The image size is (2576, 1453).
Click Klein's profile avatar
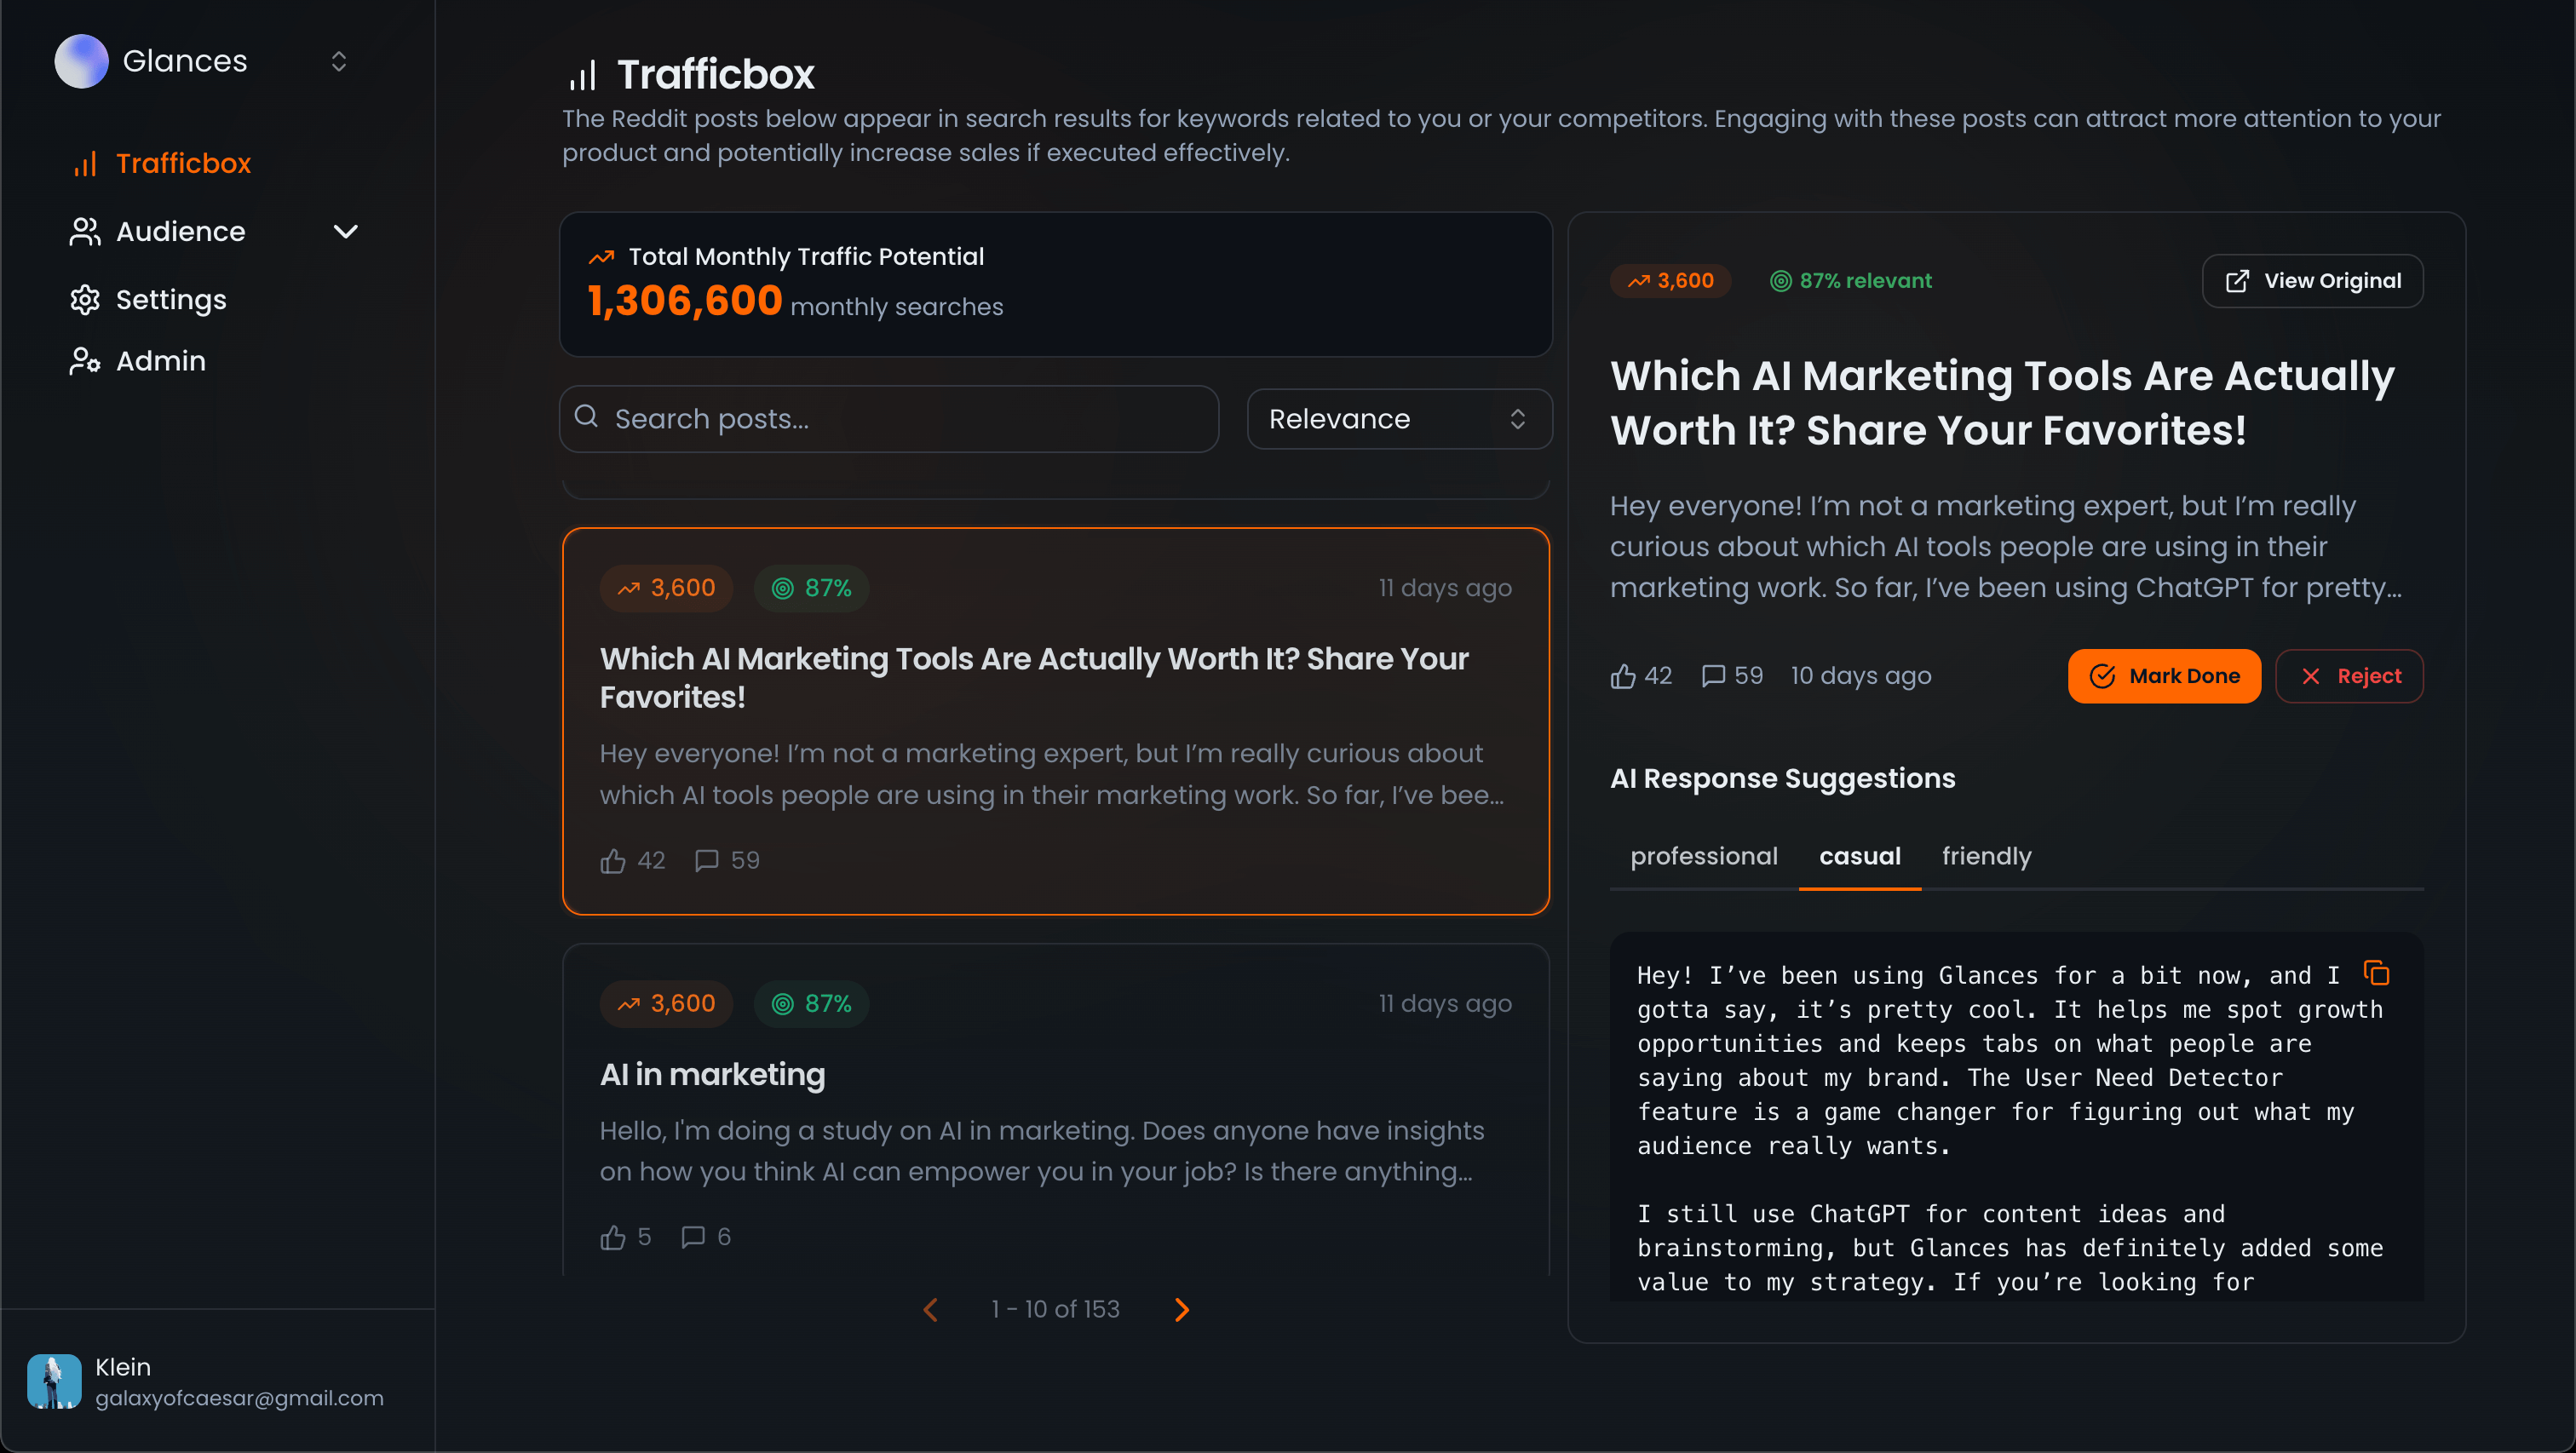[x=54, y=1381]
